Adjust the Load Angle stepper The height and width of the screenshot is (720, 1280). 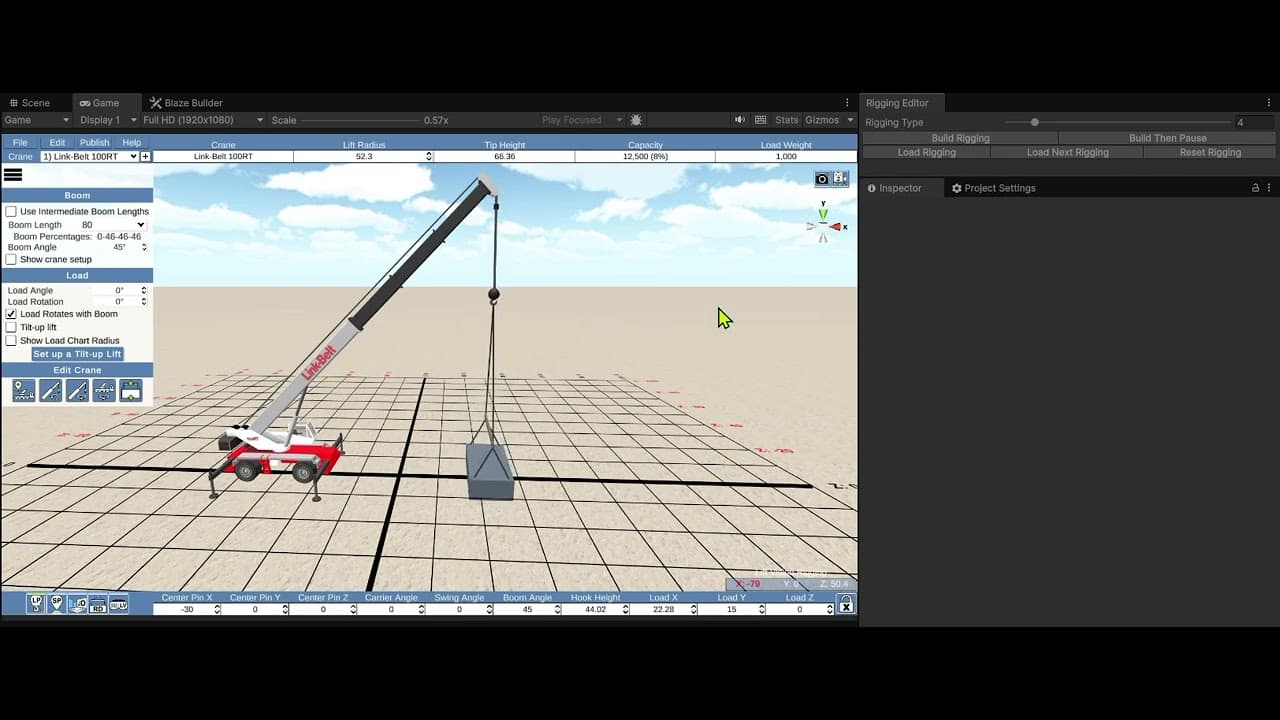[x=144, y=291]
